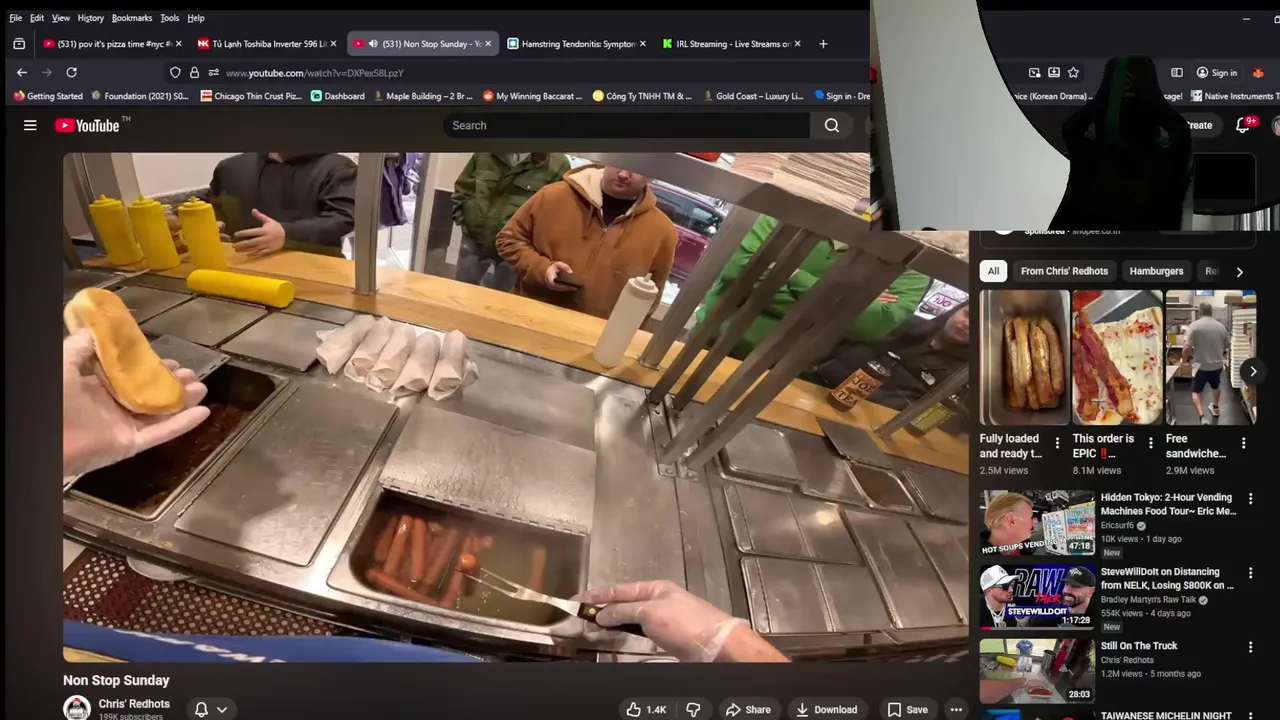Open the tracking protection shield icon
1280x720 pixels.
[175, 72]
